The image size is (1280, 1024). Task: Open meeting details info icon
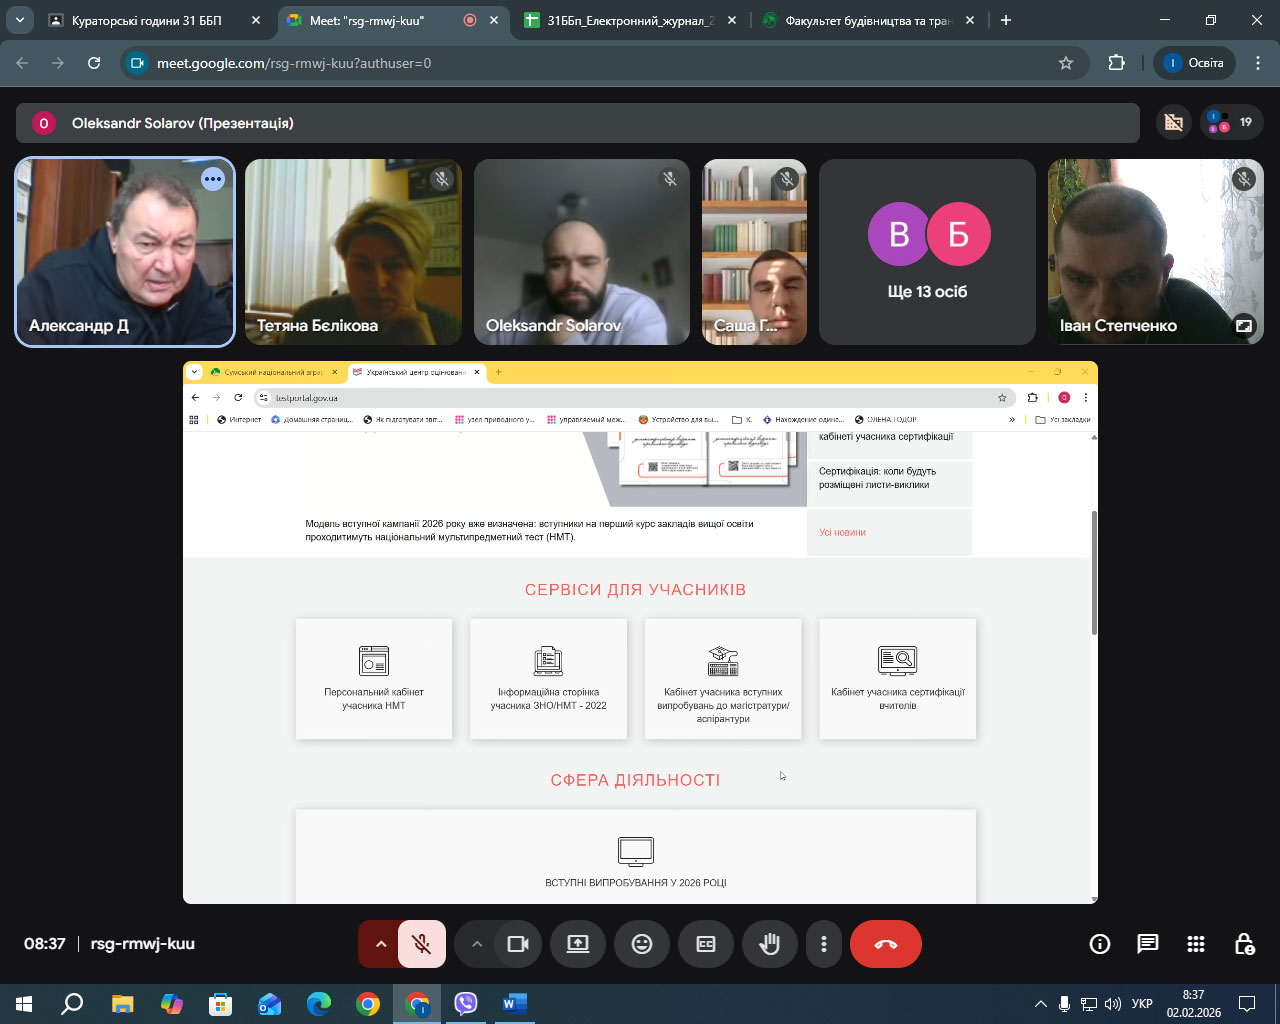(x=1099, y=944)
